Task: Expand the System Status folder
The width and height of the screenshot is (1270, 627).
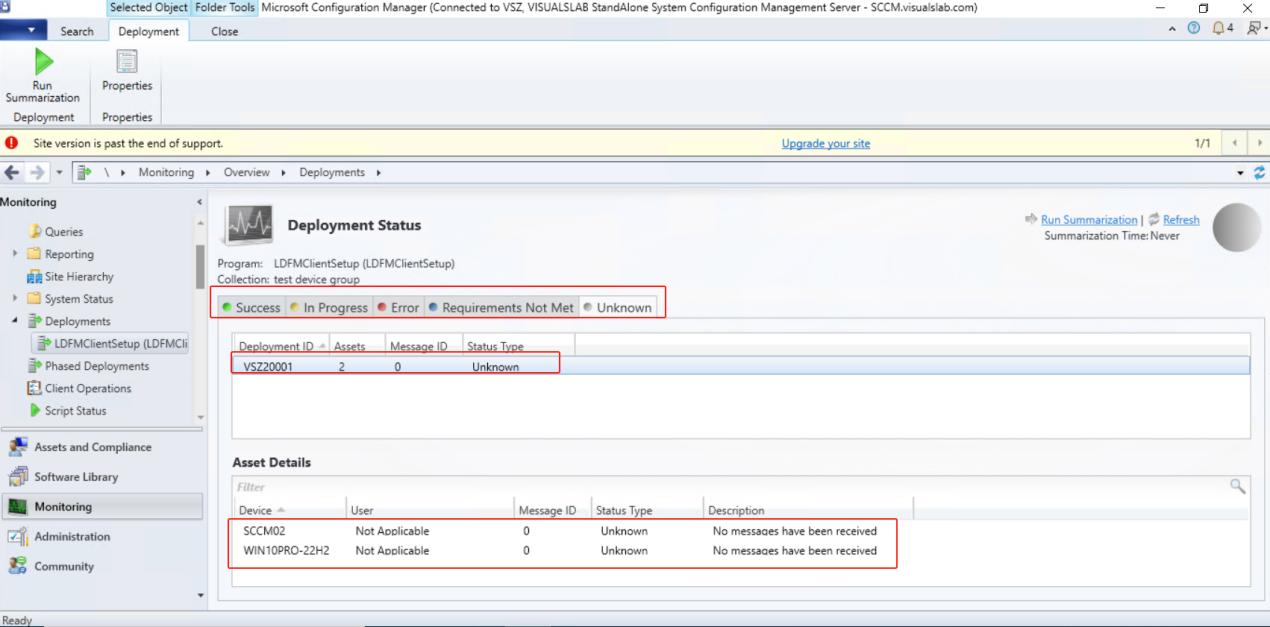Action: [x=15, y=299]
